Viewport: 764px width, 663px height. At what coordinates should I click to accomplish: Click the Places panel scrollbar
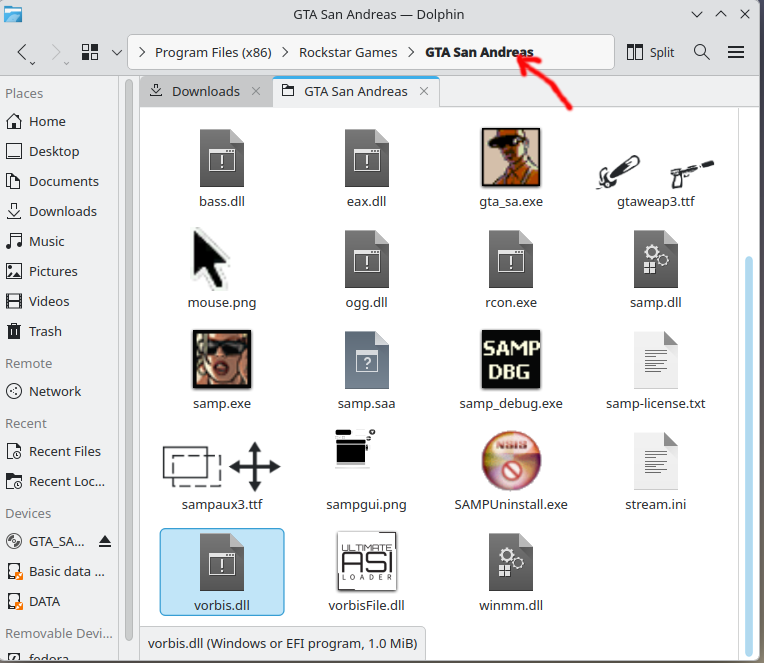tap(129, 360)
